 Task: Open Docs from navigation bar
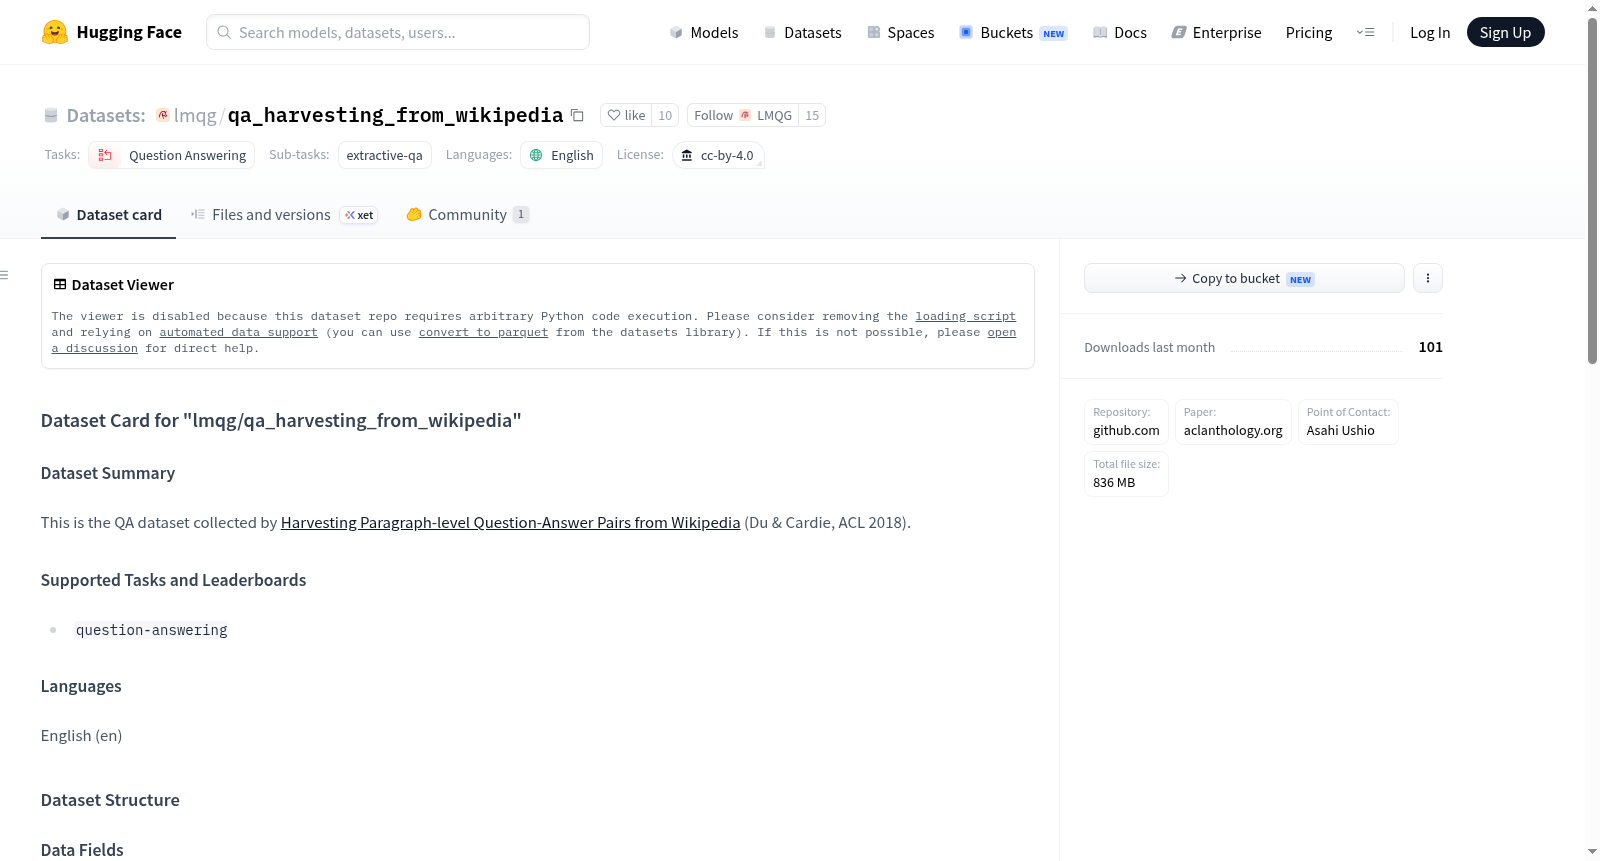tap(1120, 32)
